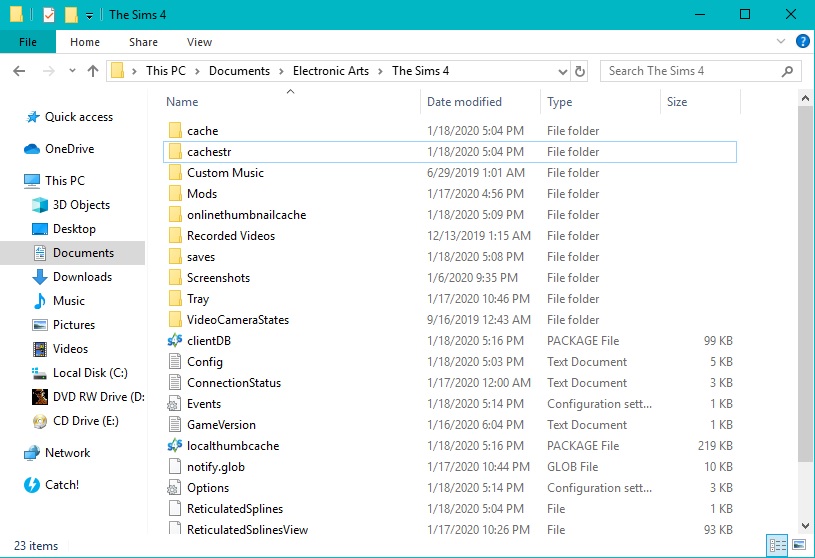Select the localthumbcache package file icon

(x=175, y=446)
